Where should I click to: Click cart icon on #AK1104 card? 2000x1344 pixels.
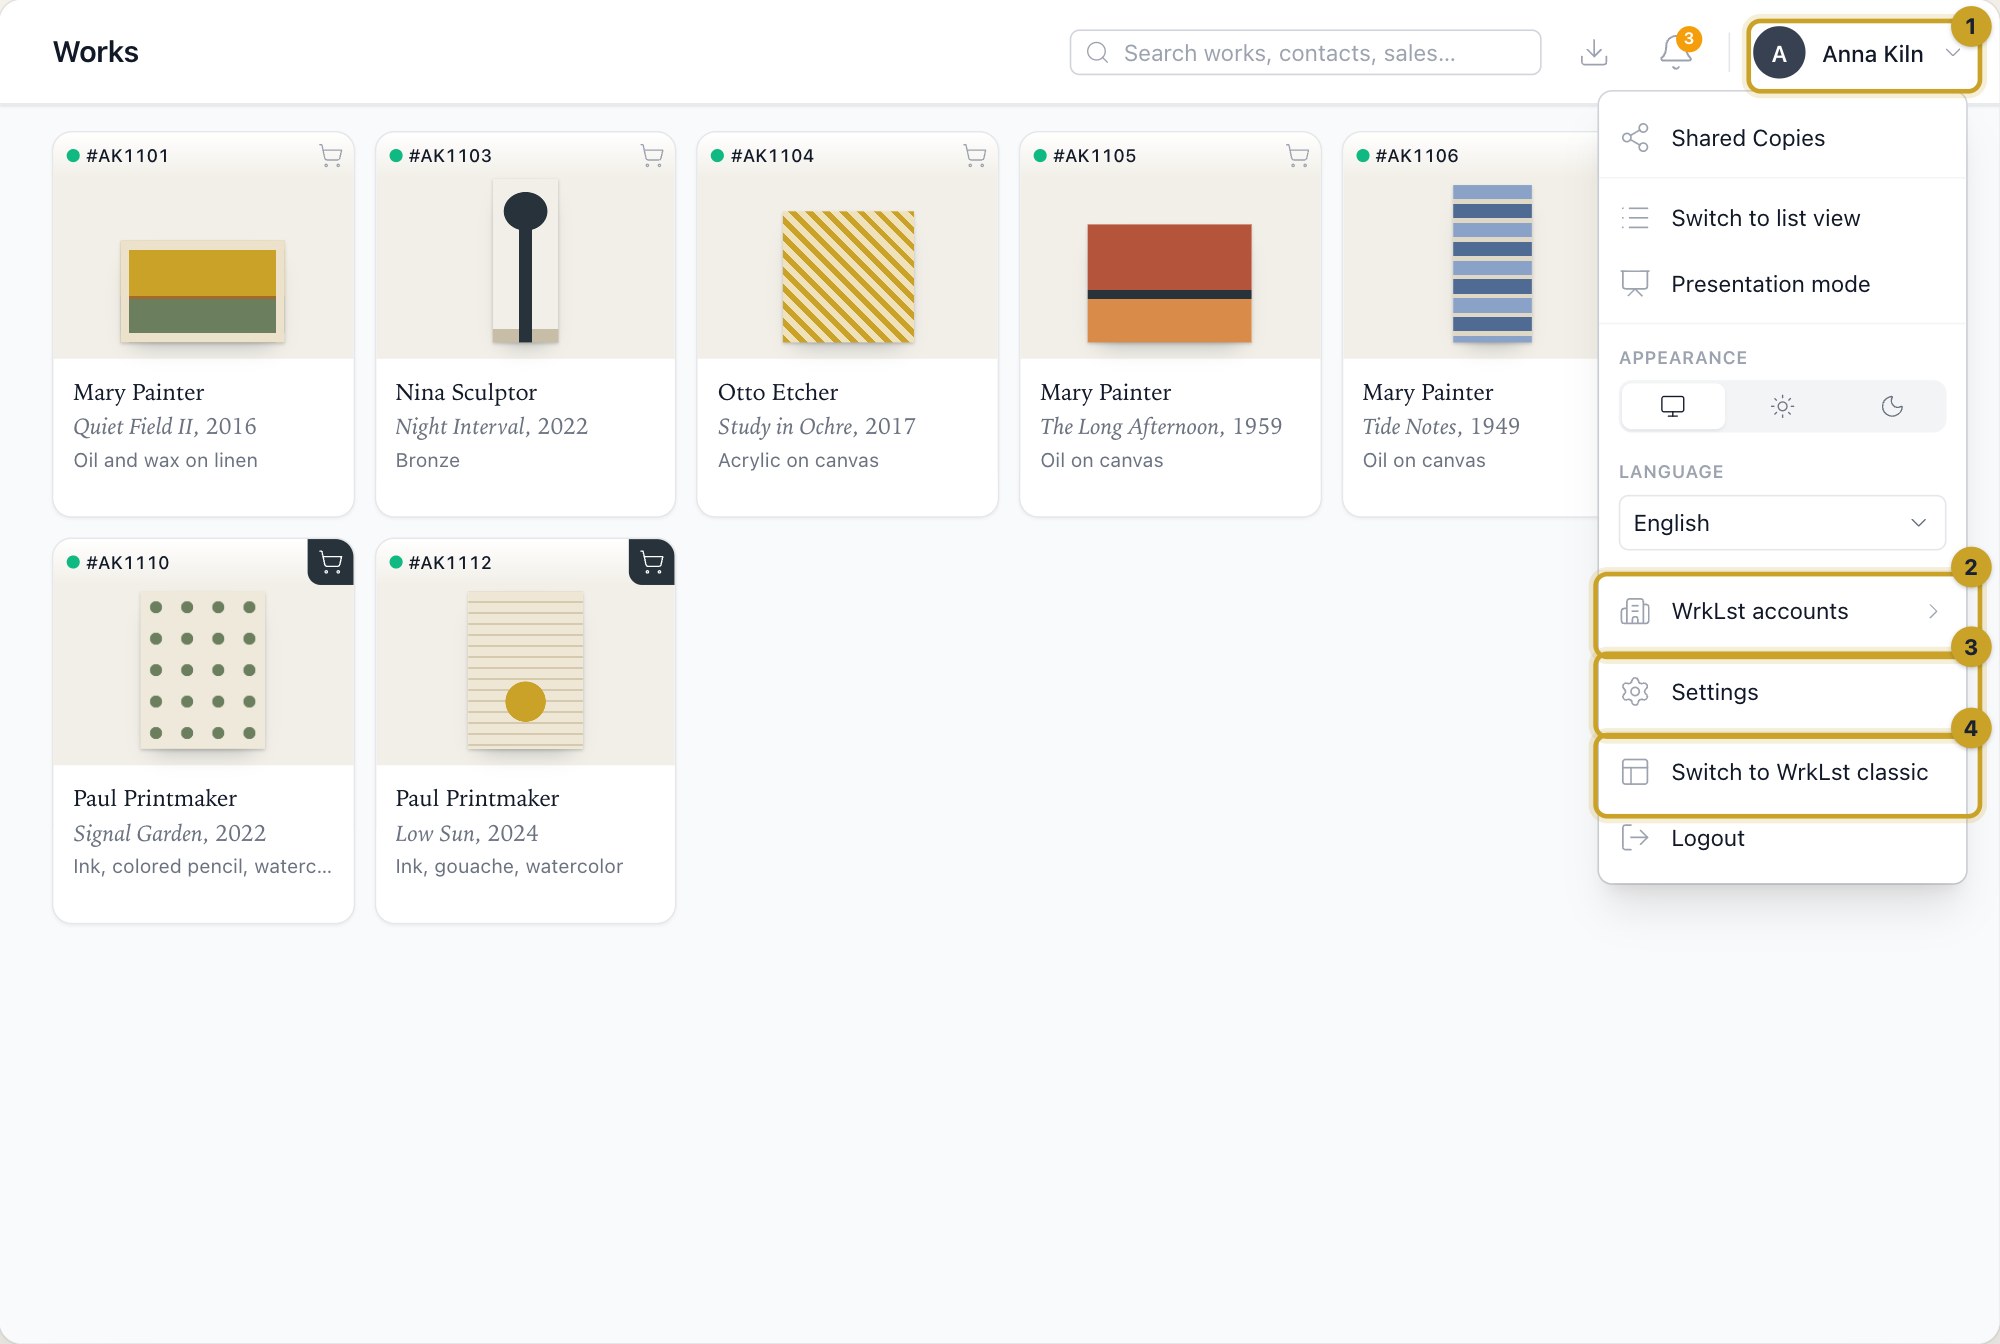tap(975, 155)
